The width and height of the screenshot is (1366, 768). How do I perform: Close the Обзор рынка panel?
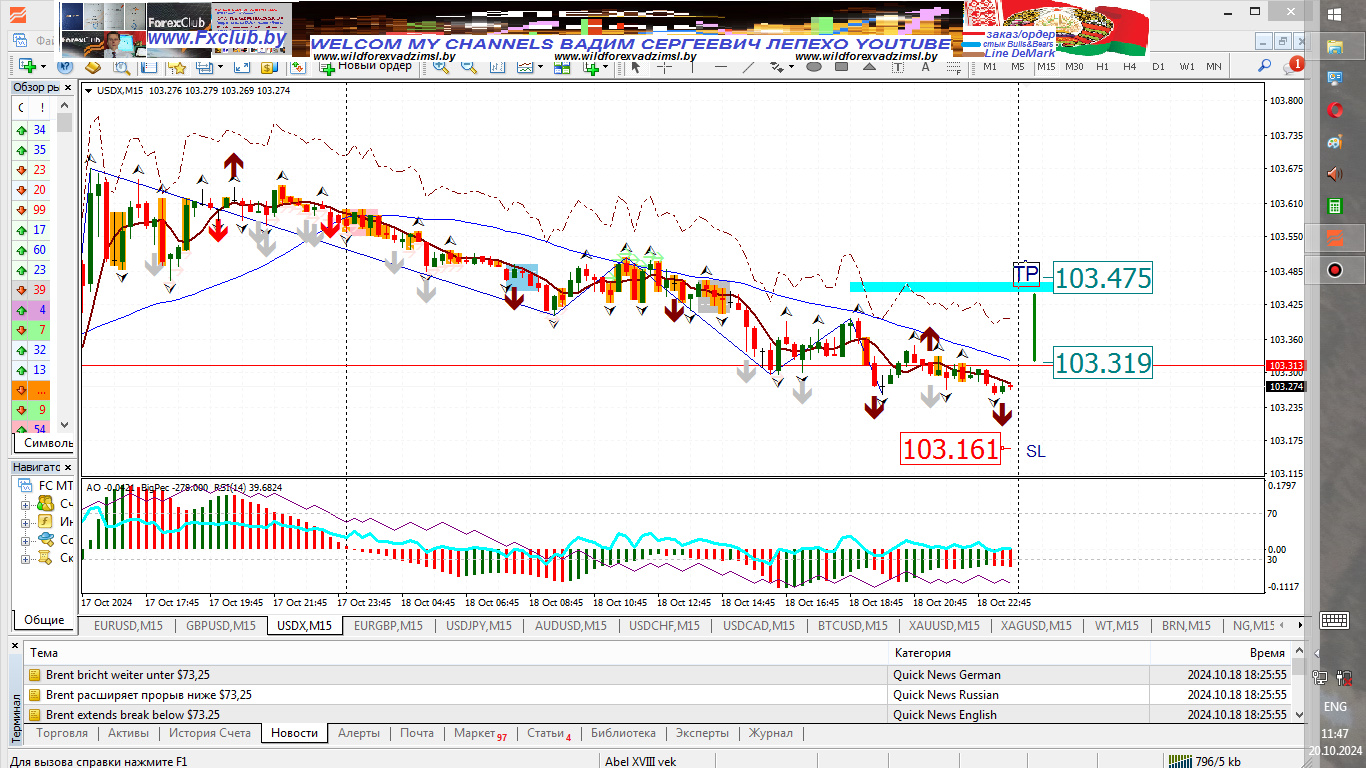(x=68, y=87)
